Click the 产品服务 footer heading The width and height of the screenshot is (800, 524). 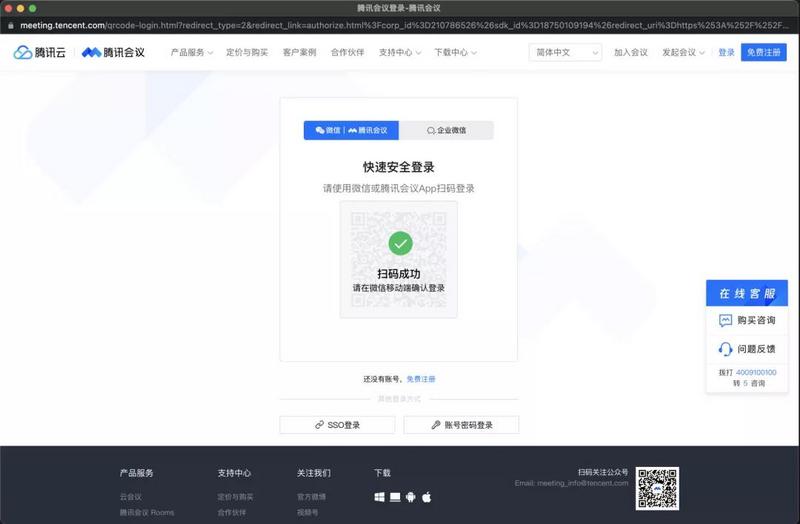(x=137, y=473)
